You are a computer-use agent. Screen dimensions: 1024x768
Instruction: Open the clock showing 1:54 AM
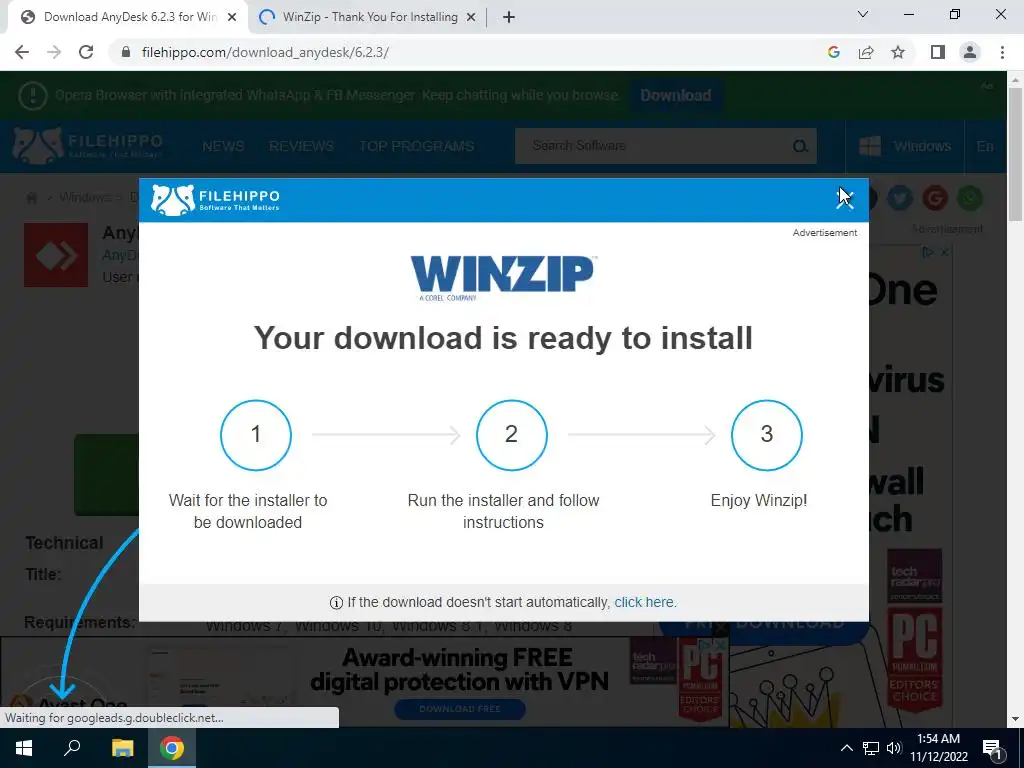(938, 748)
